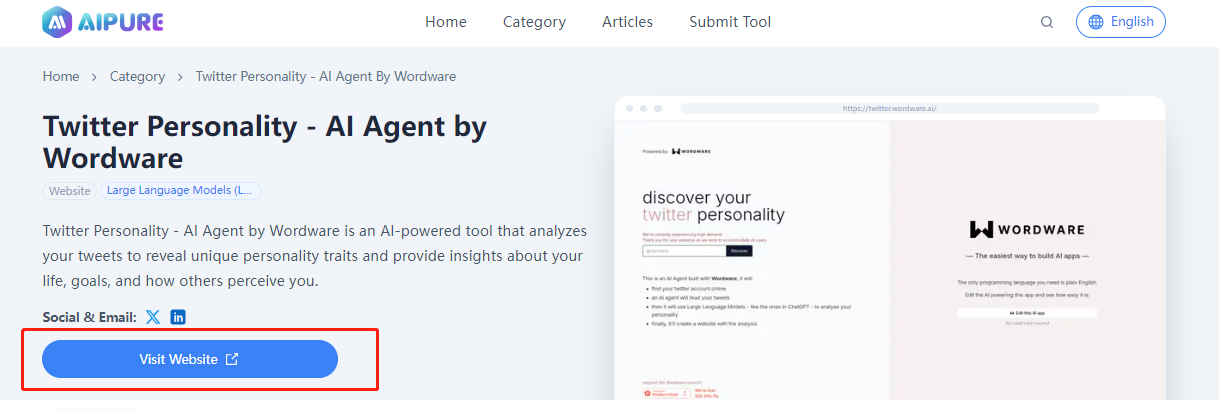
Task: Click the search magnifier icon
Action: pos(1047,22)
